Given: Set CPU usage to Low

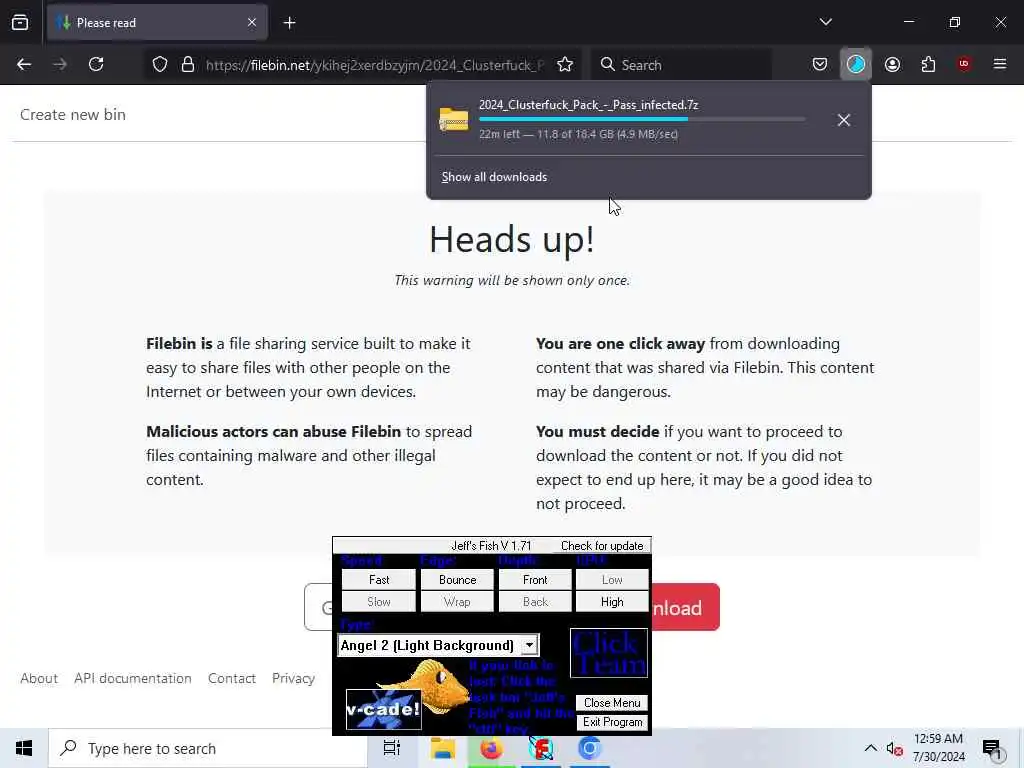Looking at the screenshot, I should coord(612,580).
